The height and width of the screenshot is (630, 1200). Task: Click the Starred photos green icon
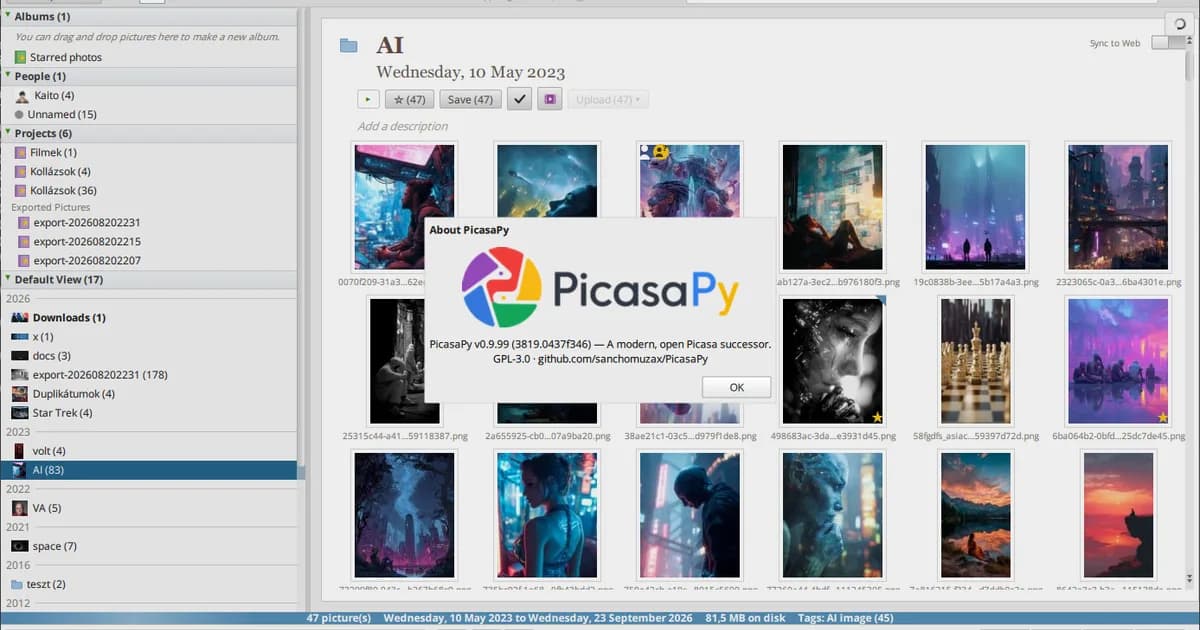coord(20,57)
